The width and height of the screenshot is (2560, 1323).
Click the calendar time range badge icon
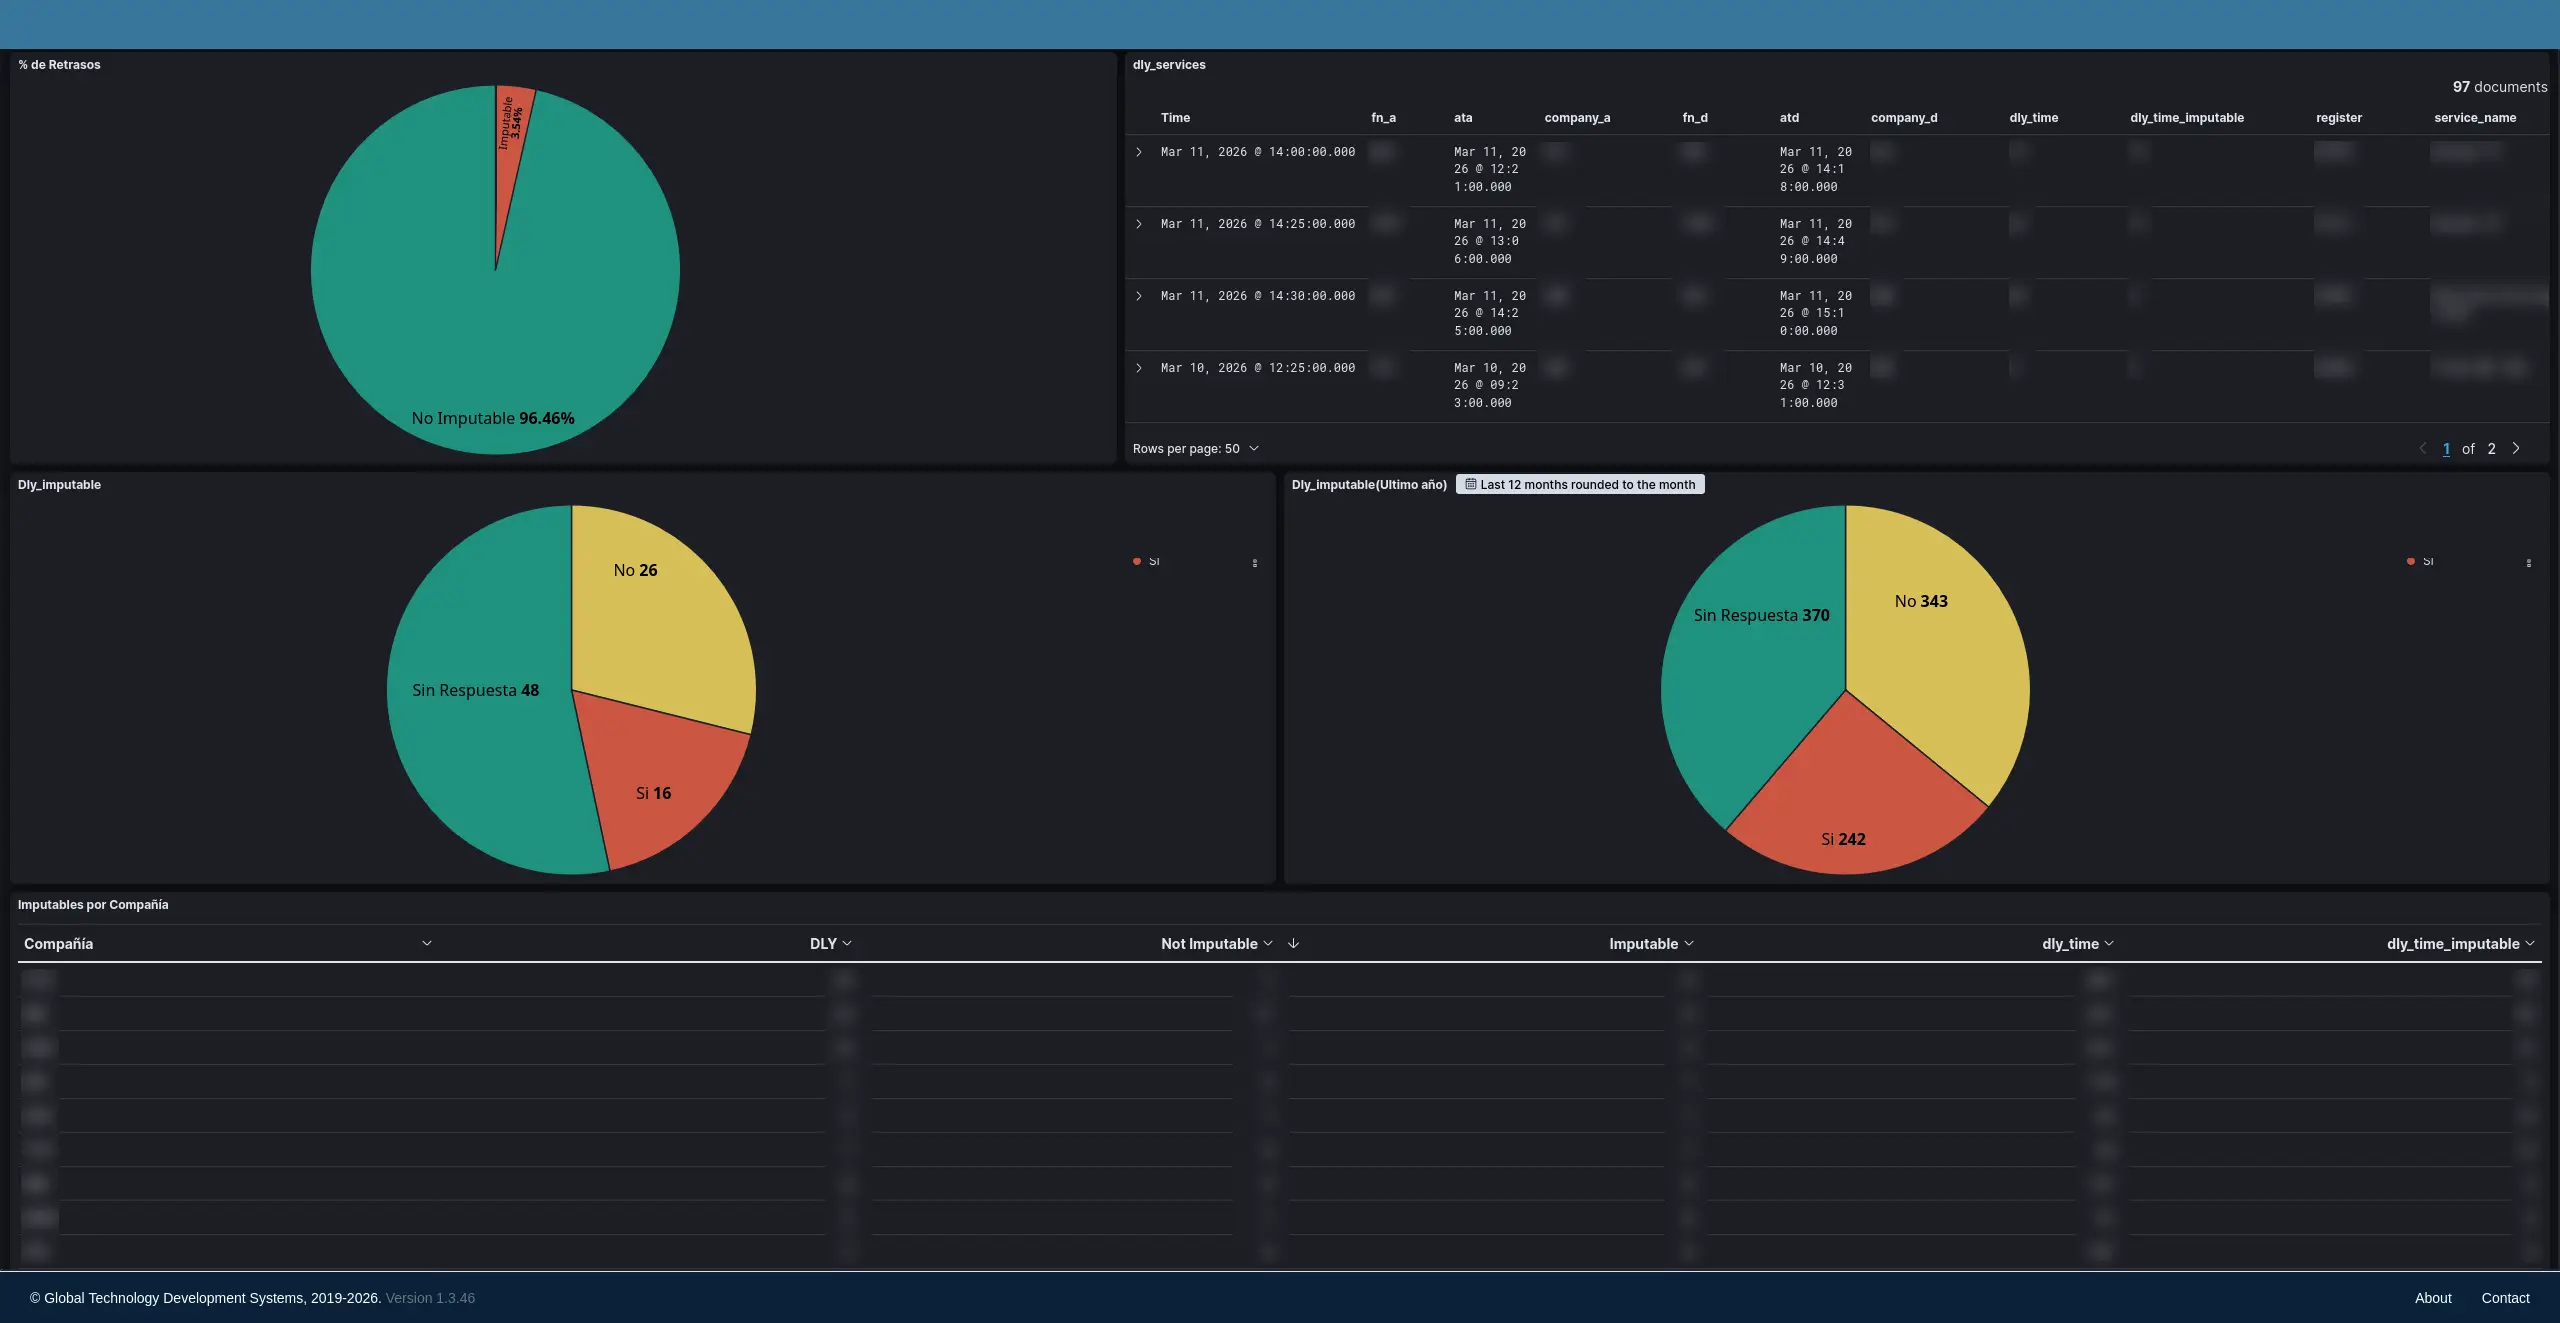[x=1470, y=484]
